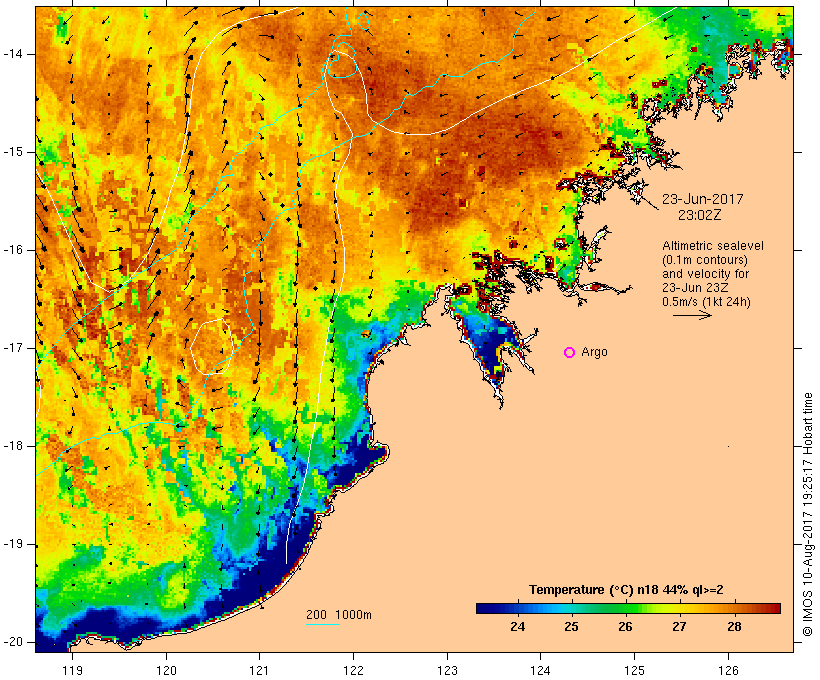
Task: Click the 'Temperature (°C) n18 44% ql>=2' title
Action: [626, 590]
